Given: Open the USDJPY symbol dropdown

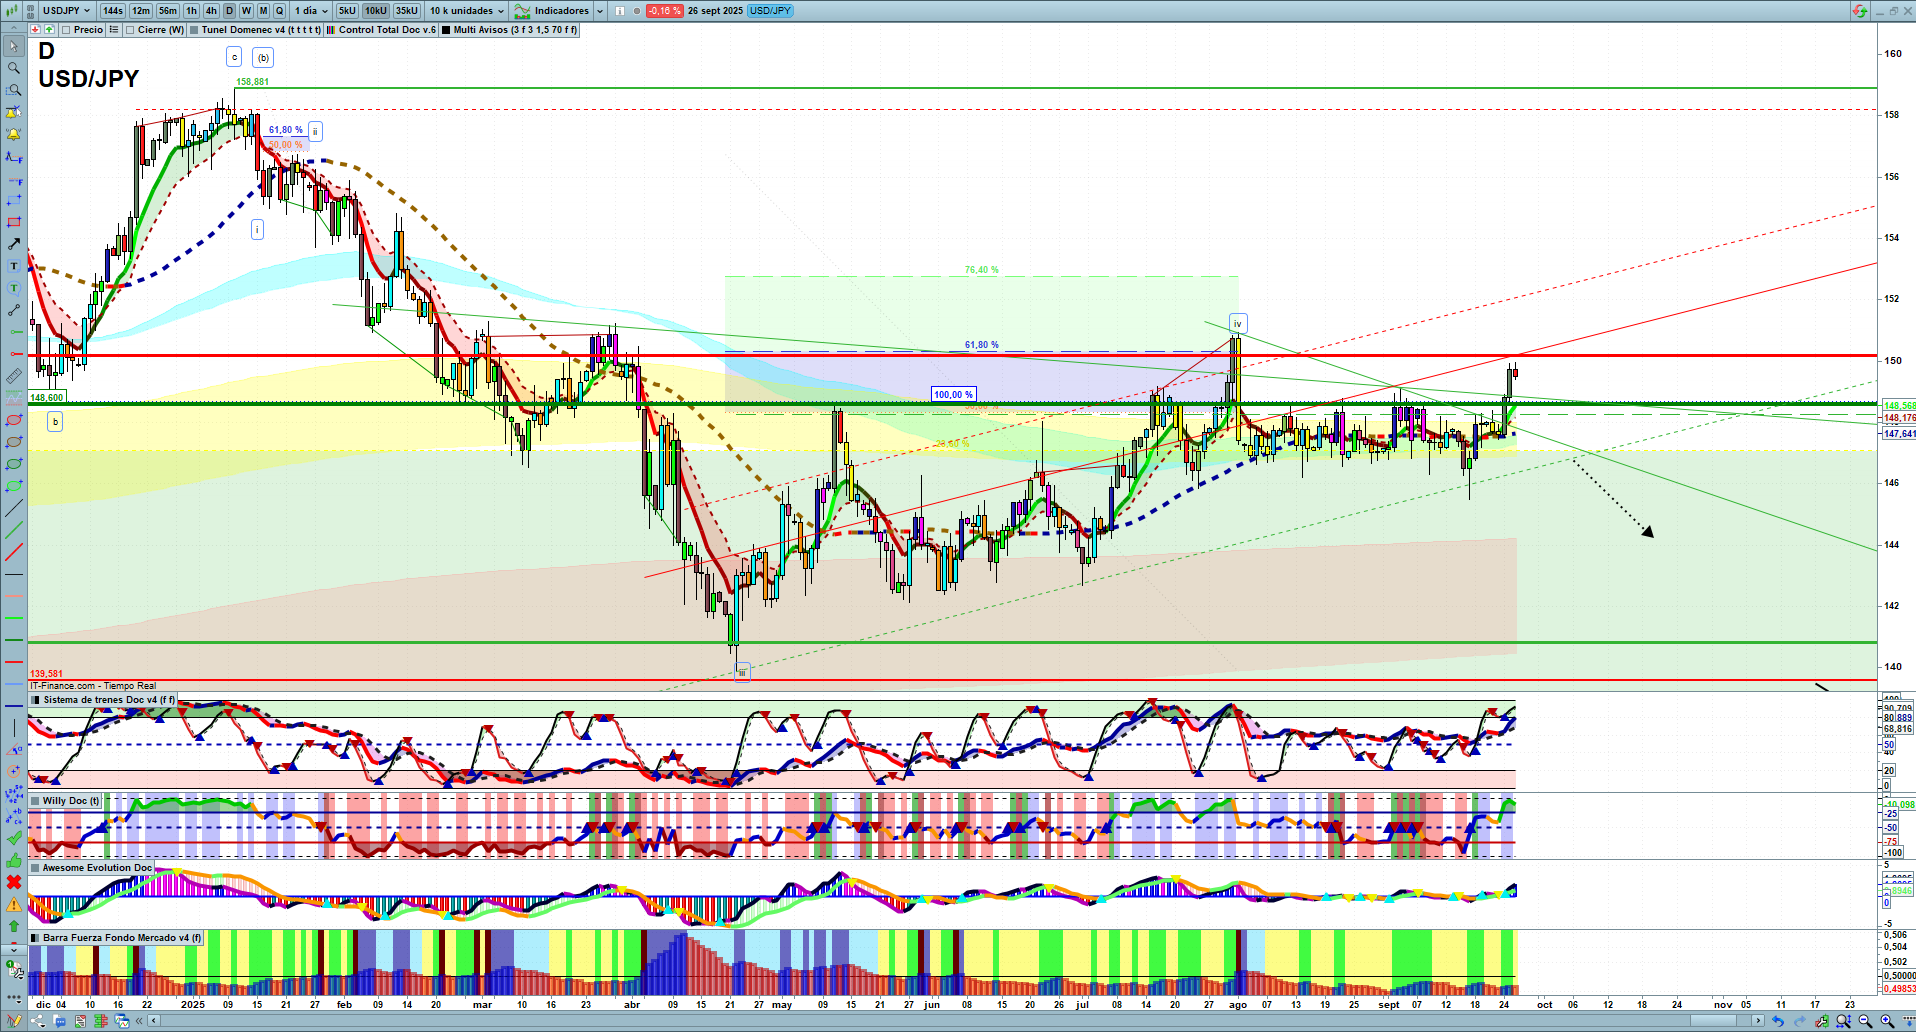Looking at the screenshot, I should pyautogui.click(x=66, y=11).
